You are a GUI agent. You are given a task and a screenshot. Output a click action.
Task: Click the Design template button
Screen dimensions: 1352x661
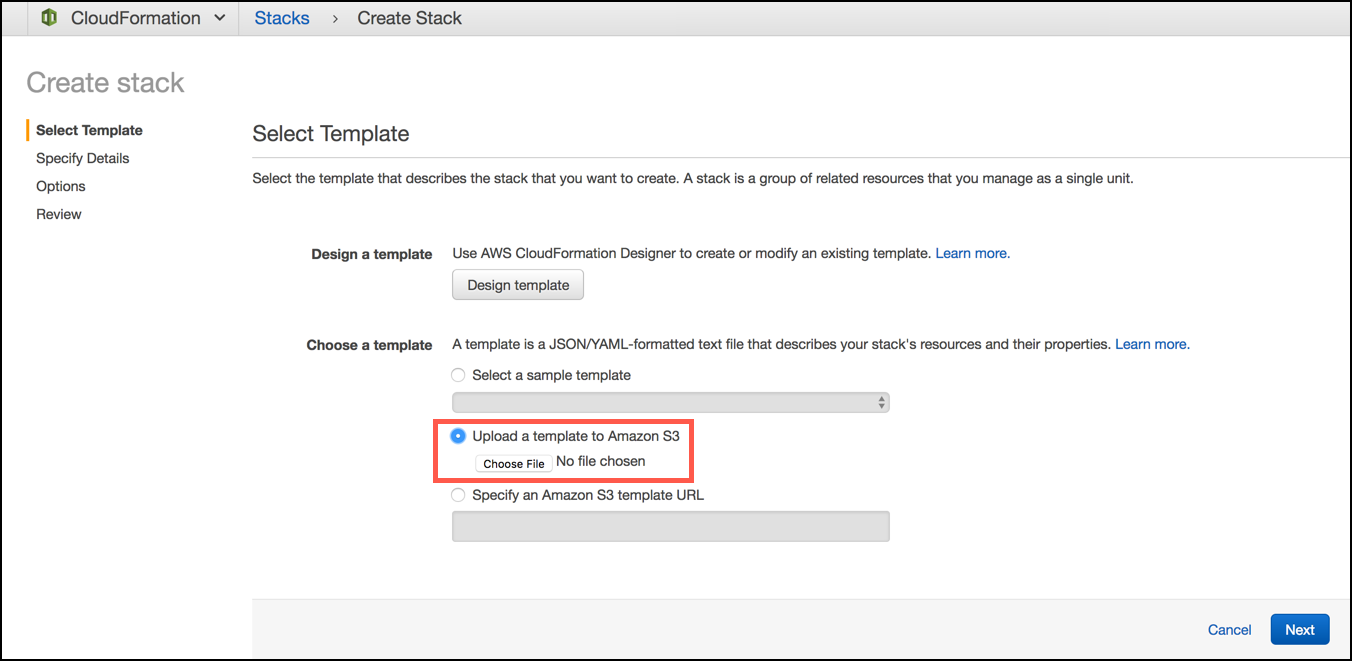pyautogui.click(x=517, y=284)
